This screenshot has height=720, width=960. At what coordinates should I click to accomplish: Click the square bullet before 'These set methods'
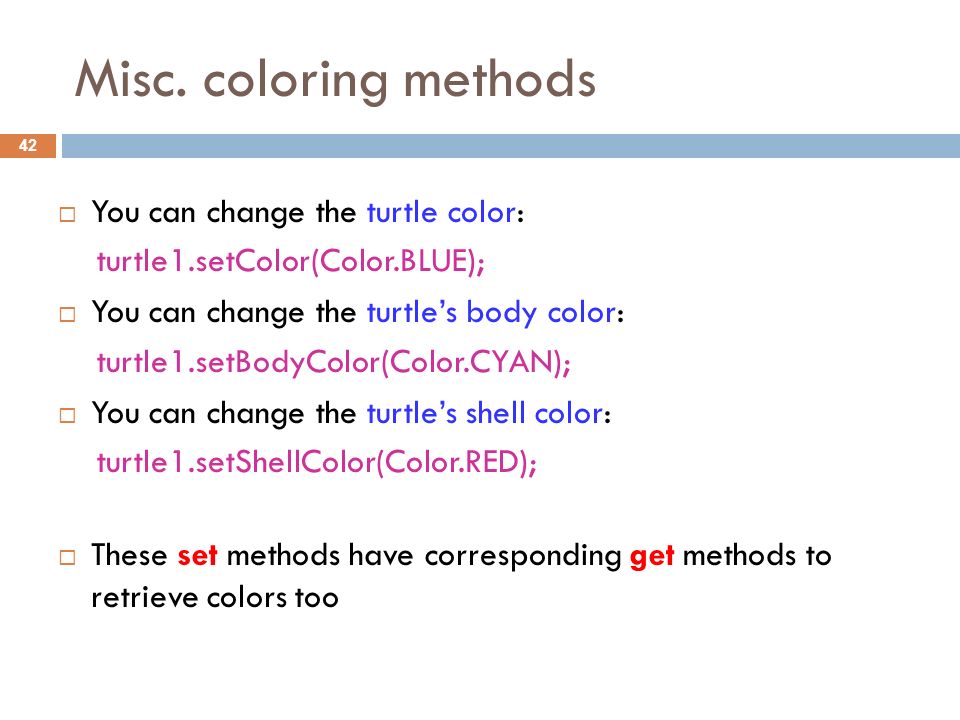coord(67,557)
